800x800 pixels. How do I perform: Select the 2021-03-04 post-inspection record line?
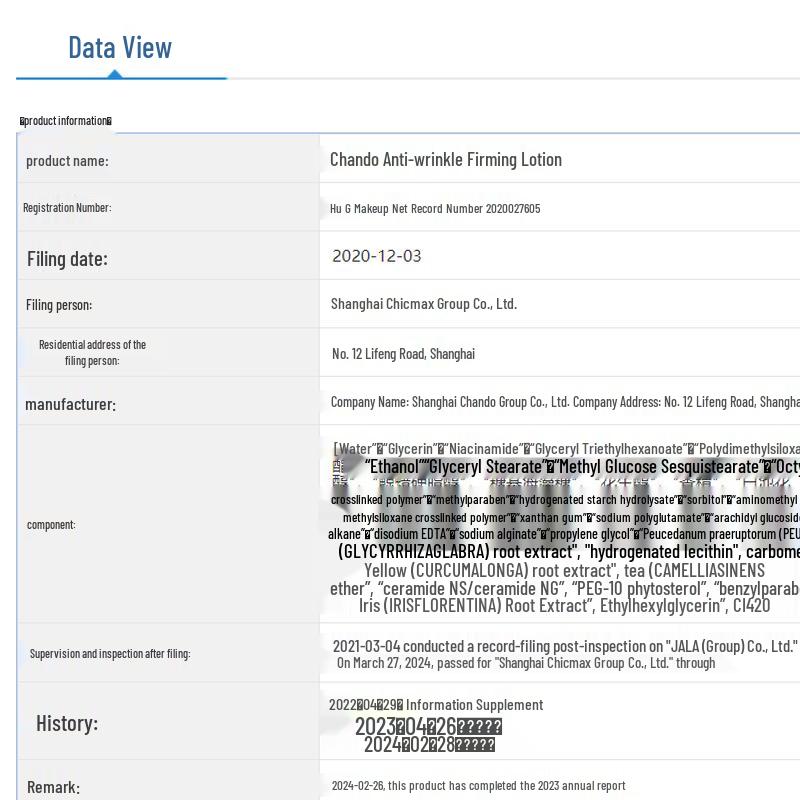565,646
